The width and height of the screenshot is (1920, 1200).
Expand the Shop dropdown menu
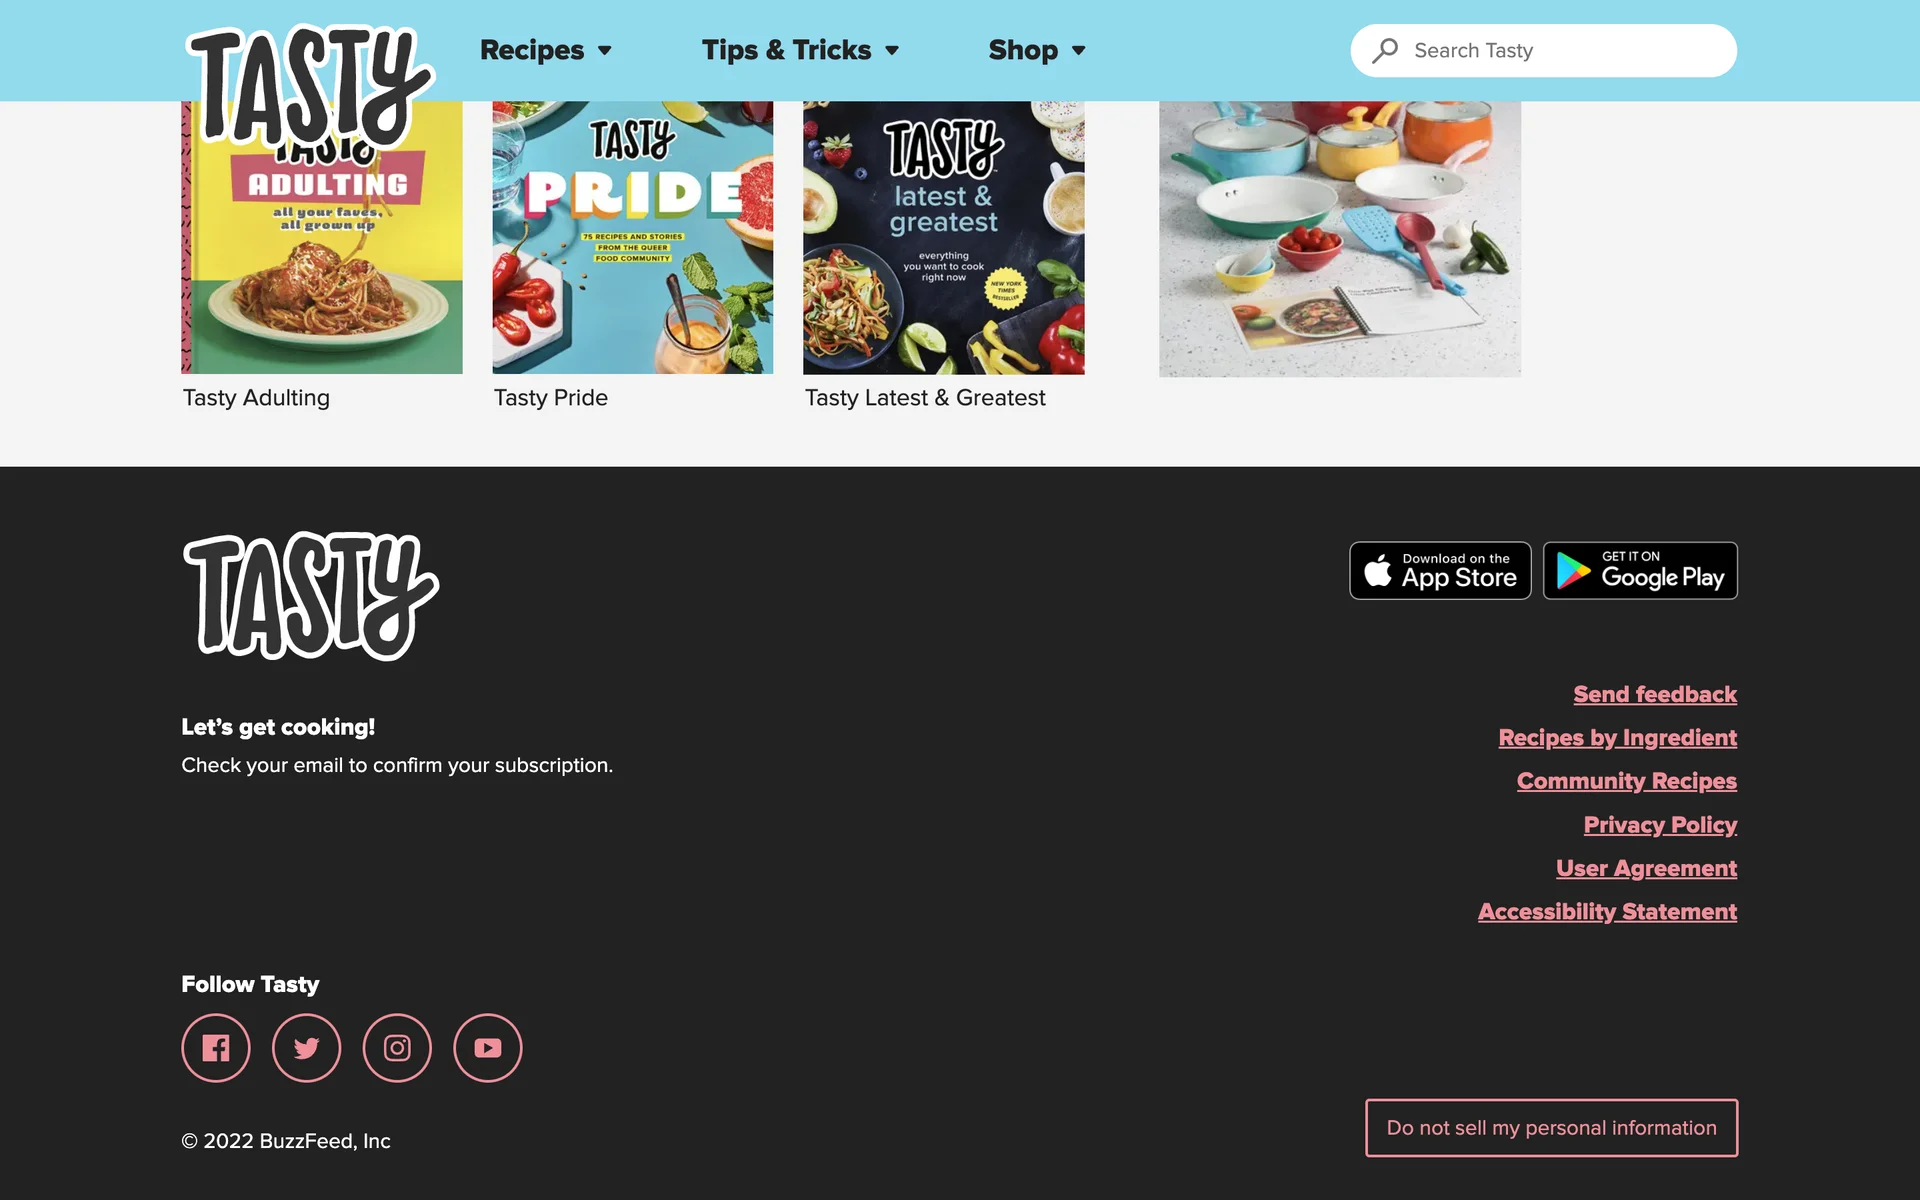coord(1037,50)
